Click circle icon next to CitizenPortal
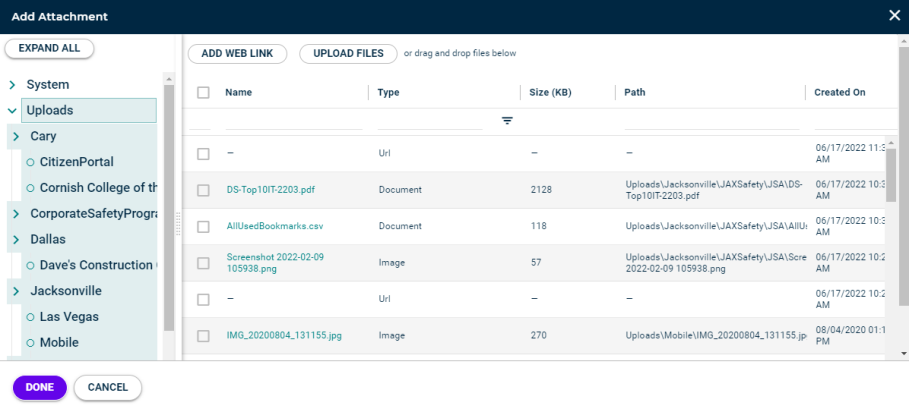 [x=30, y=162]
